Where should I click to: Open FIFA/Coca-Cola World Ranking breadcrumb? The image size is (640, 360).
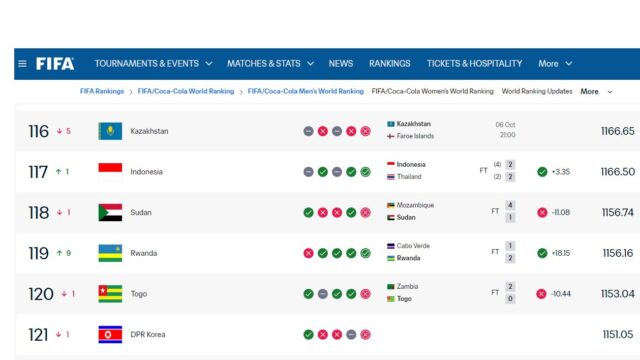click(x=186, y=91)
